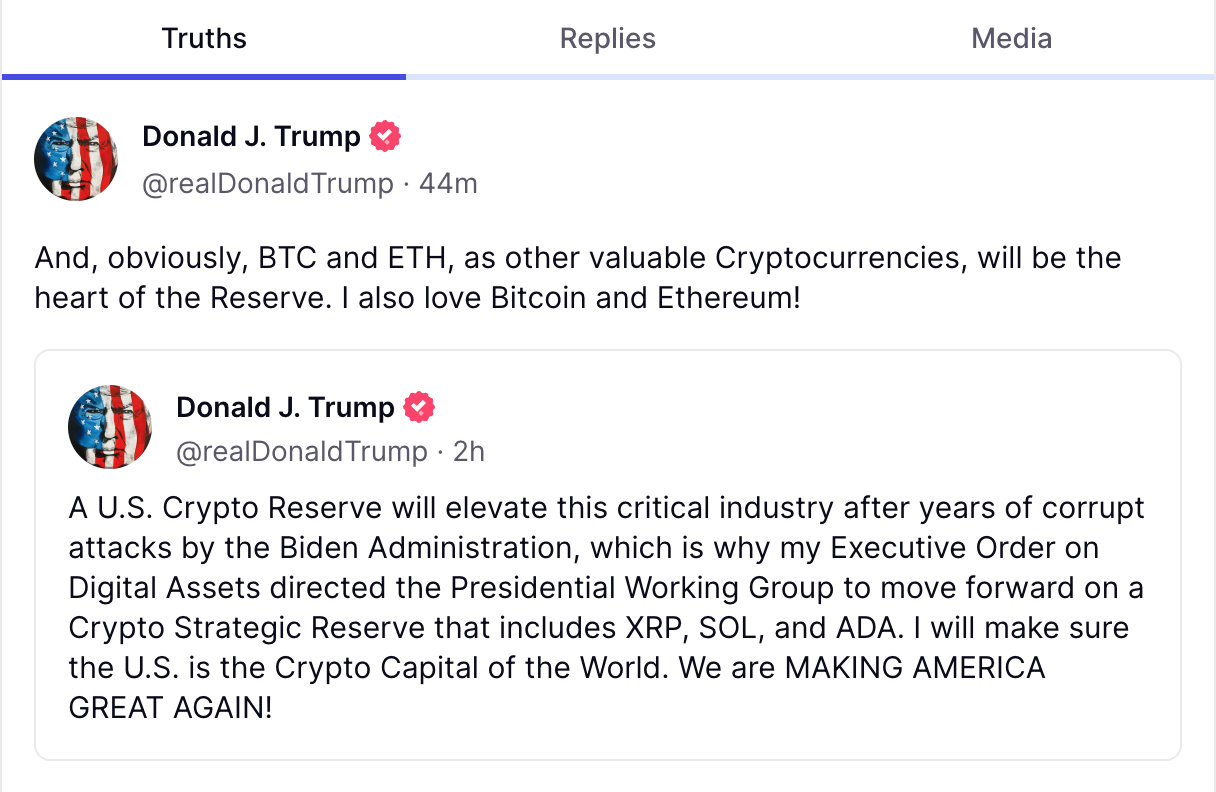Switch to the Truths tab

tap(204, 39)
